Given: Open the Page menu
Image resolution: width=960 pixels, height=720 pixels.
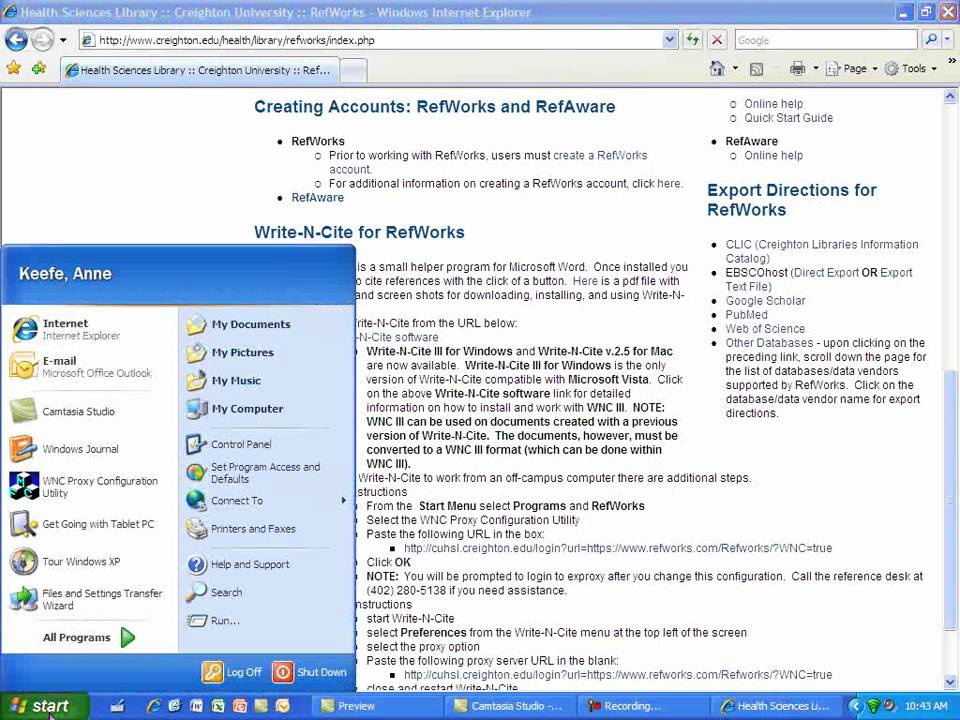Looking at the screenshot, I should [852, 69].
